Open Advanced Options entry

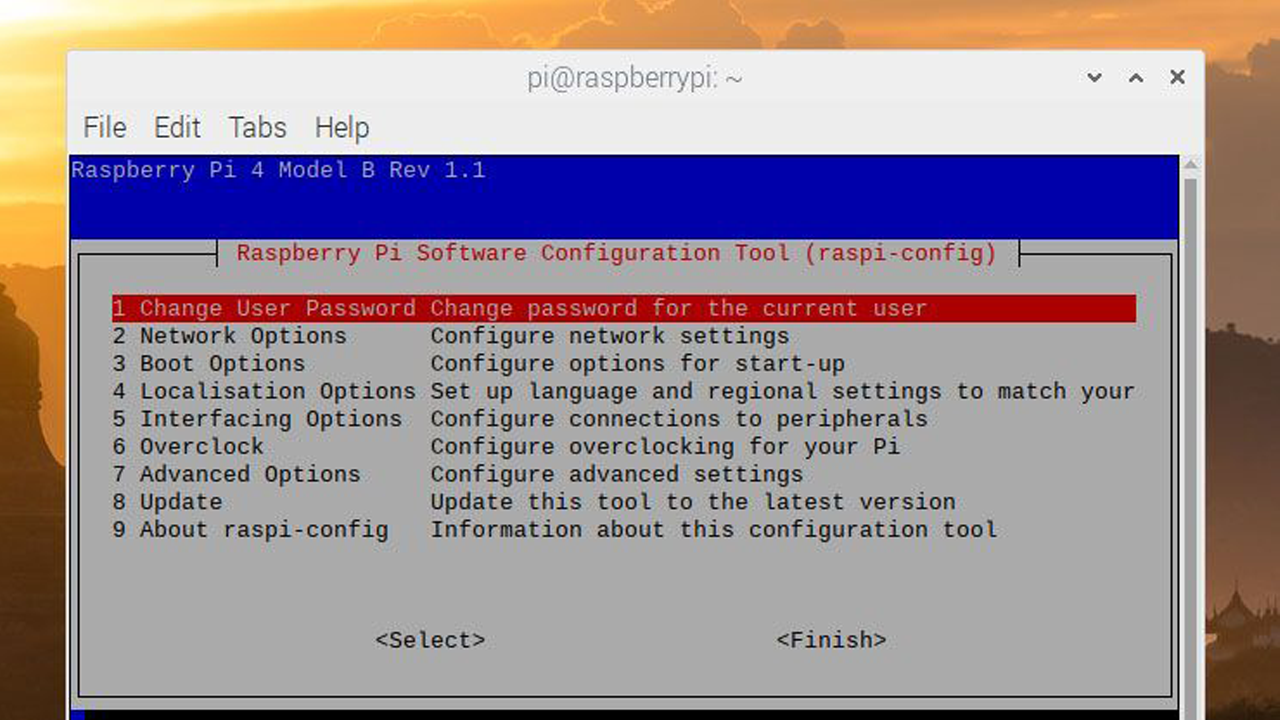(x=249, y=474)
